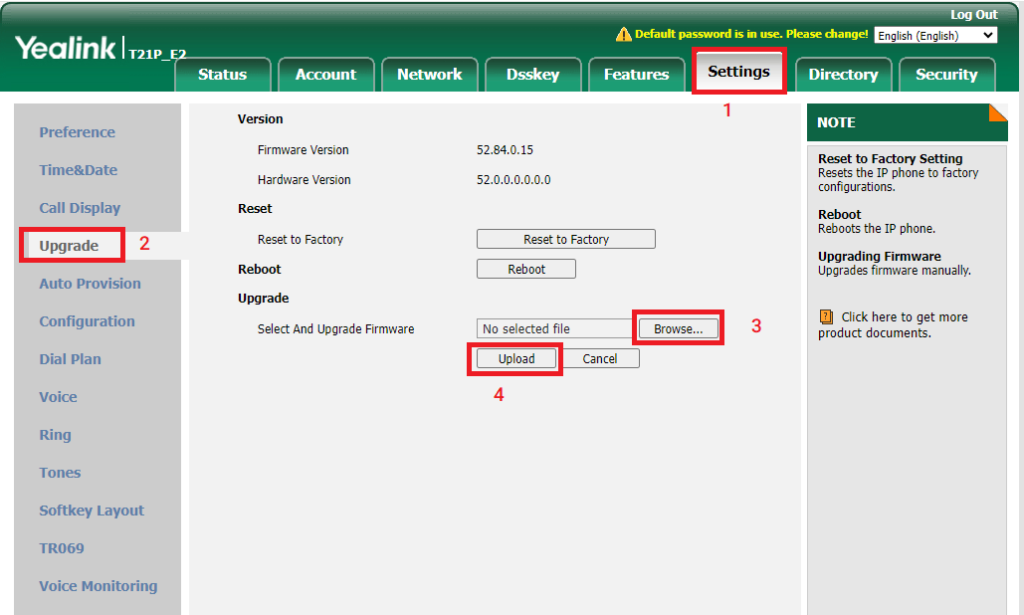Click the product documents help icon

826,317
